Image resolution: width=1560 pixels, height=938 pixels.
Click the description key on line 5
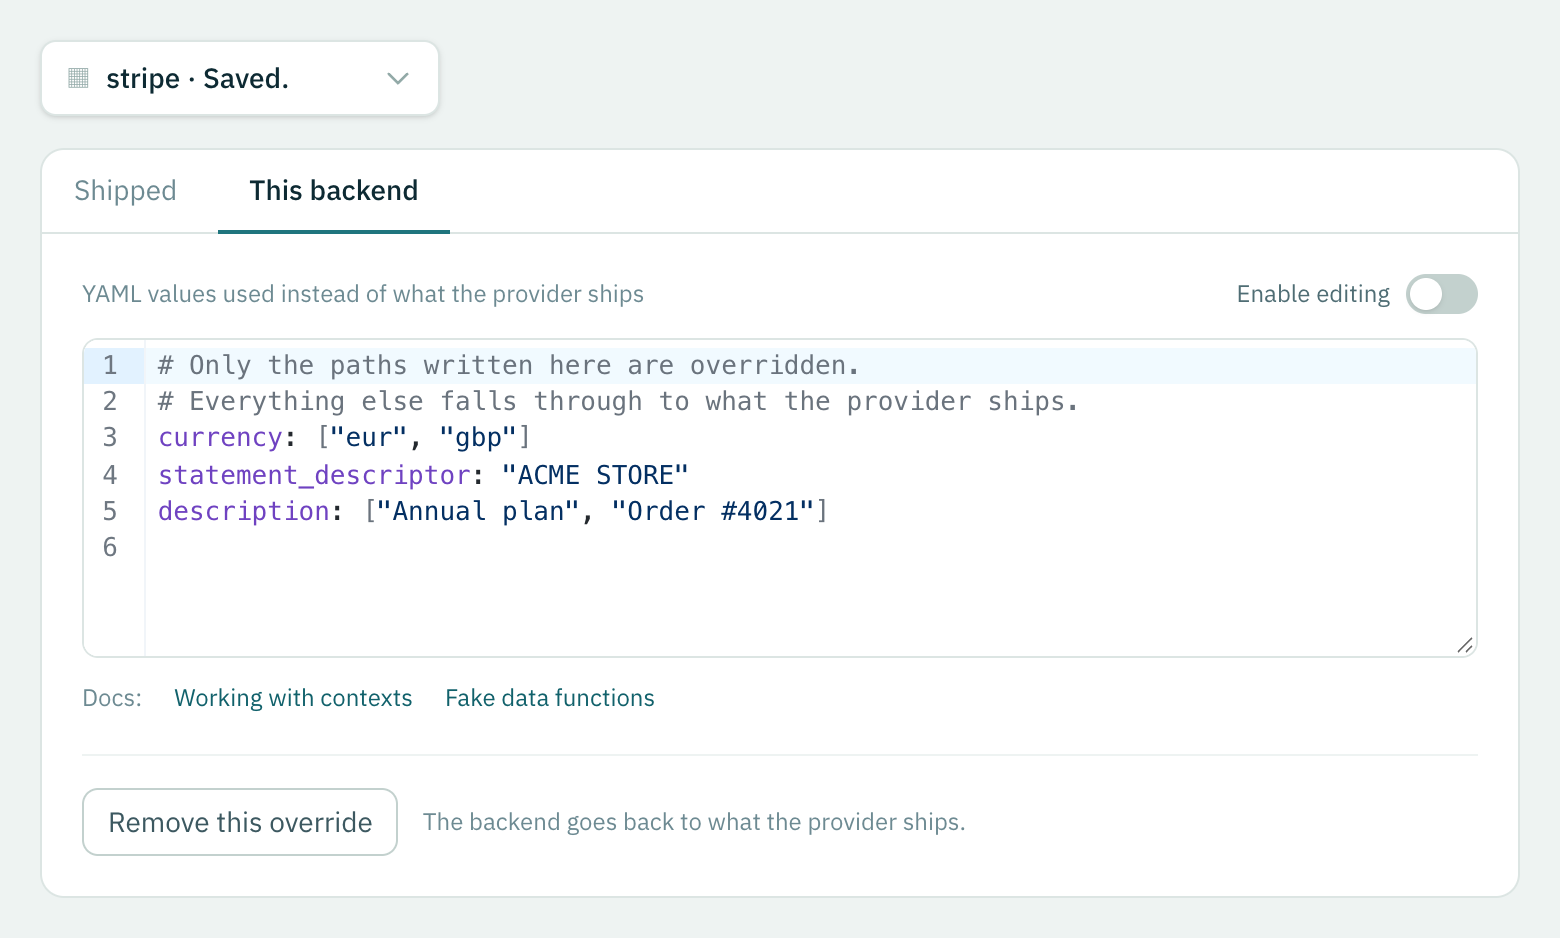pos(244,511)
